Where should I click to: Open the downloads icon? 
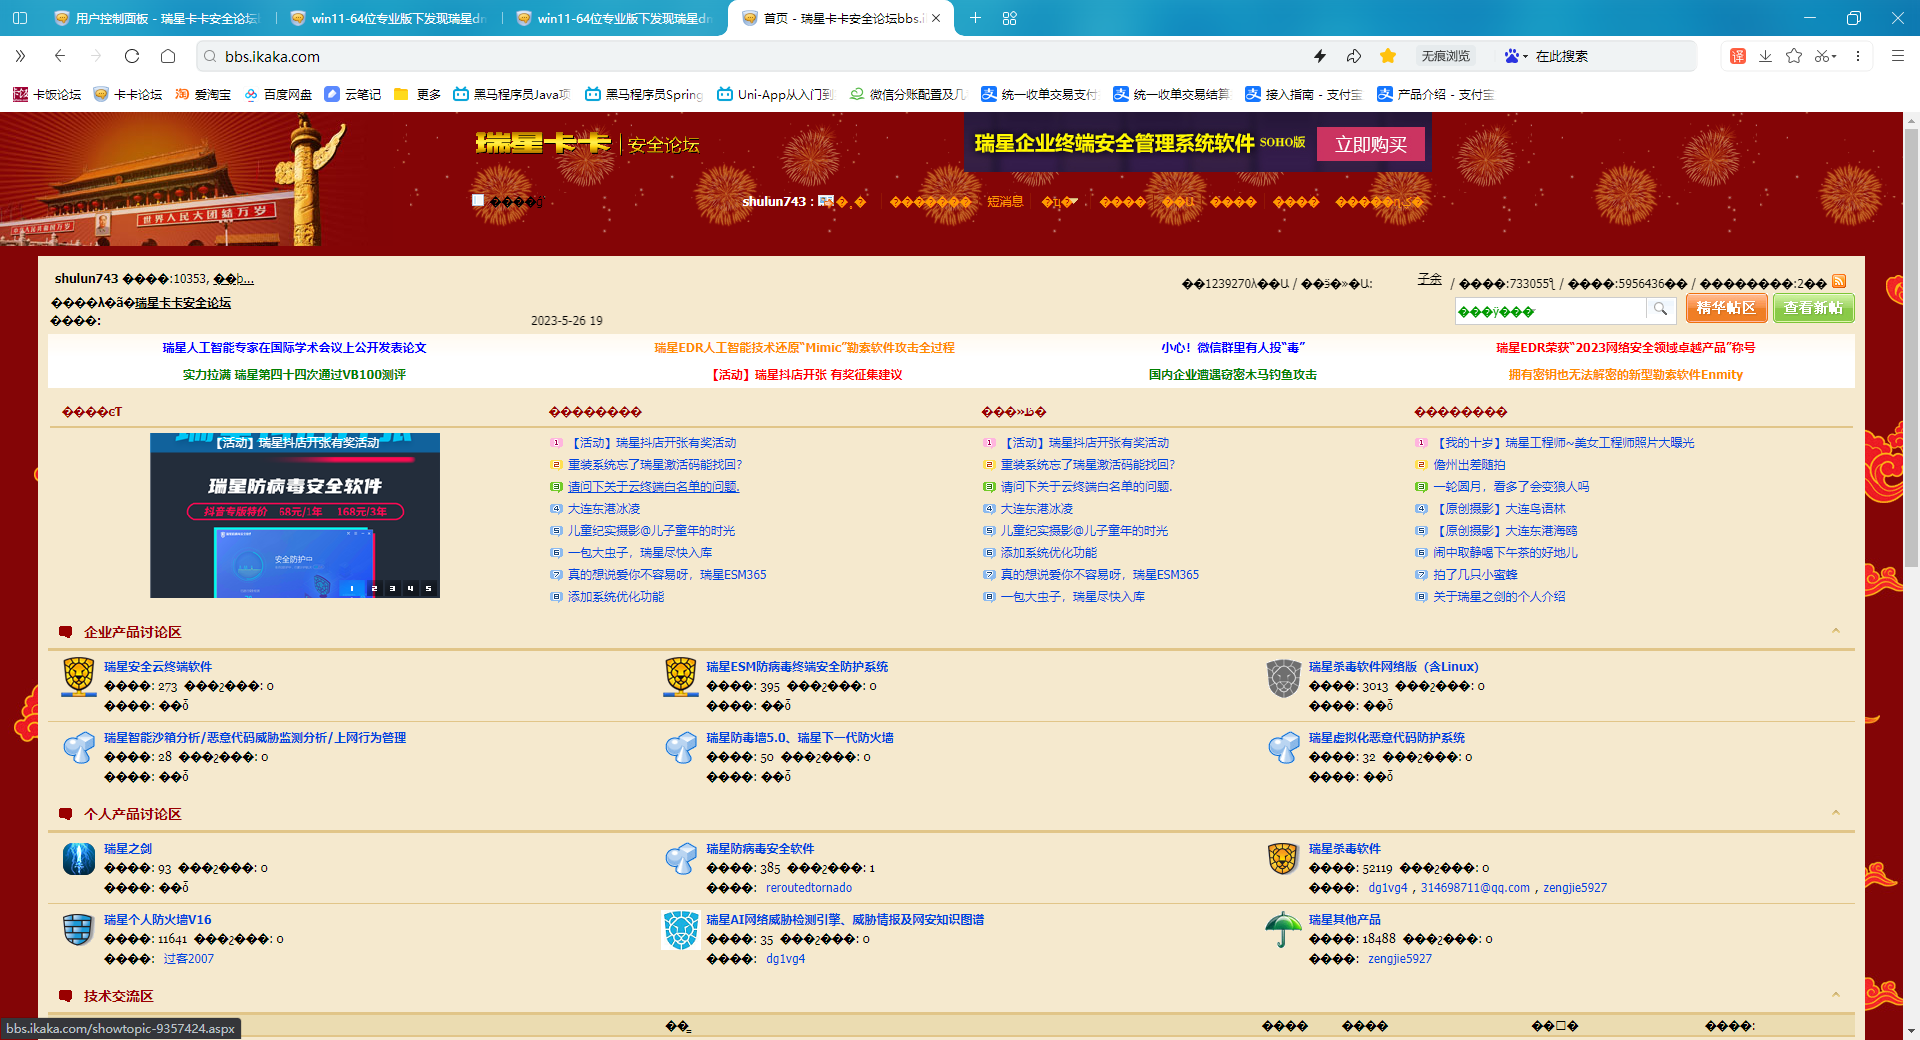[x=1766, y=56]
